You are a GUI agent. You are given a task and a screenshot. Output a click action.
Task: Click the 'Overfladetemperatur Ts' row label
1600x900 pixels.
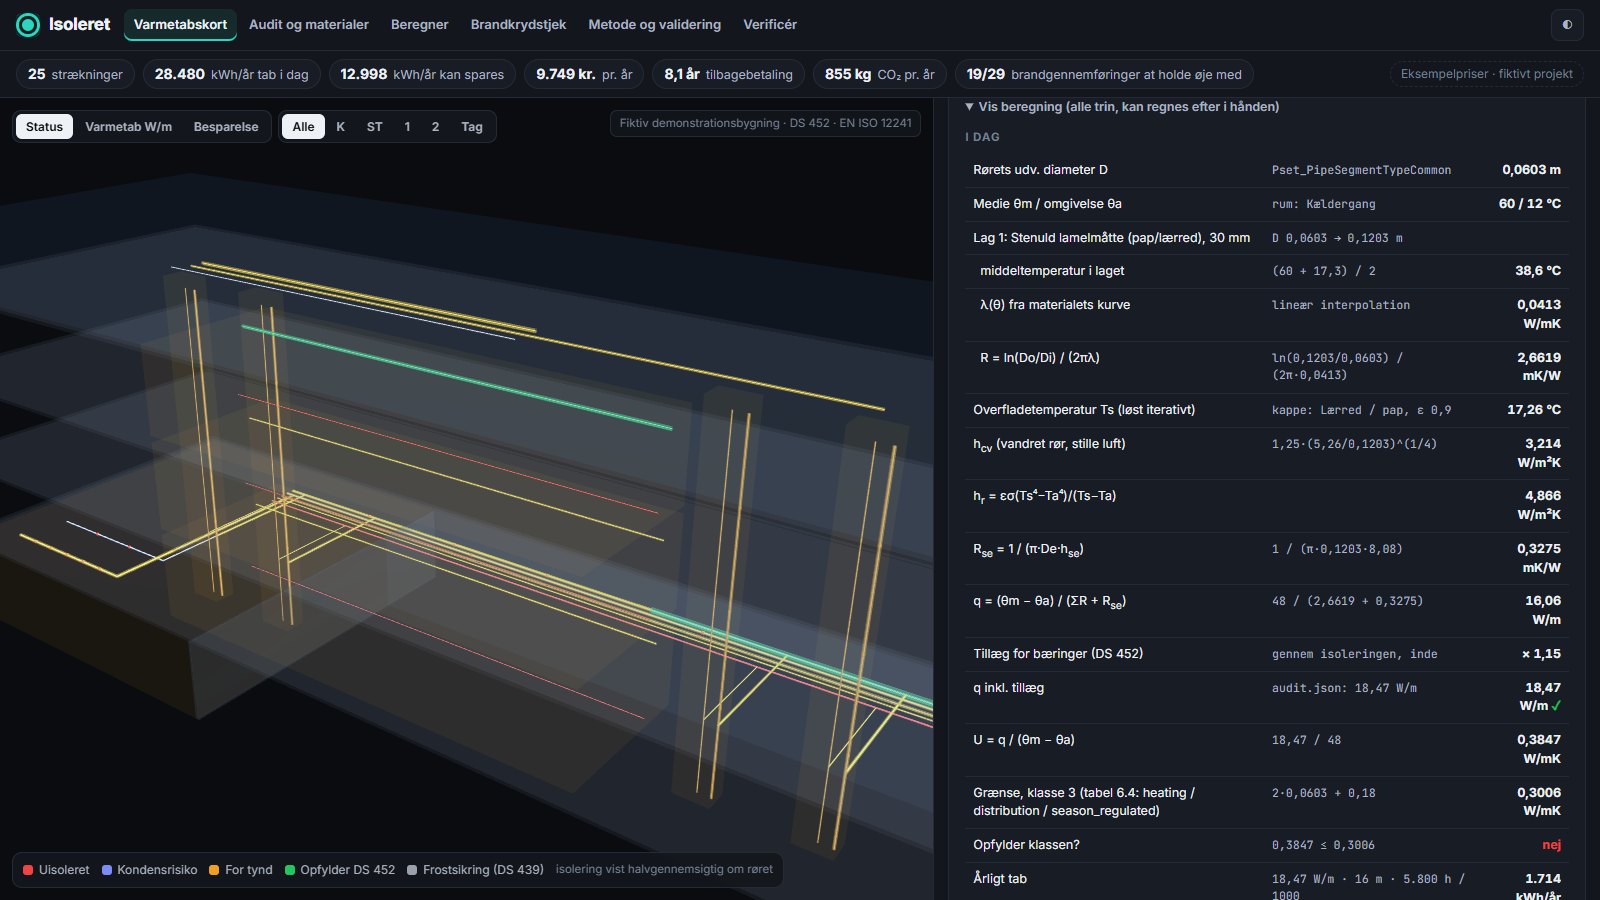(x=1084, y=410)
